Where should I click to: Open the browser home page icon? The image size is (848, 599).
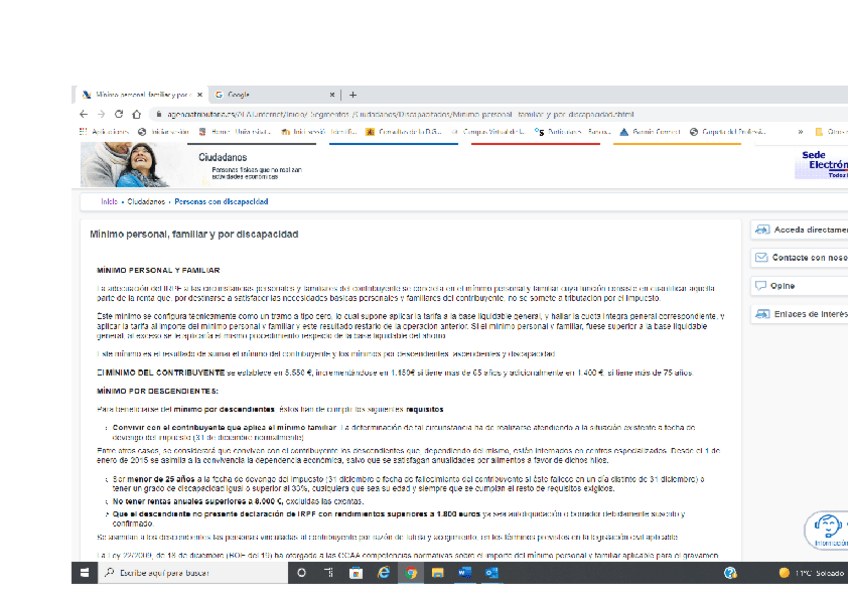137,114
